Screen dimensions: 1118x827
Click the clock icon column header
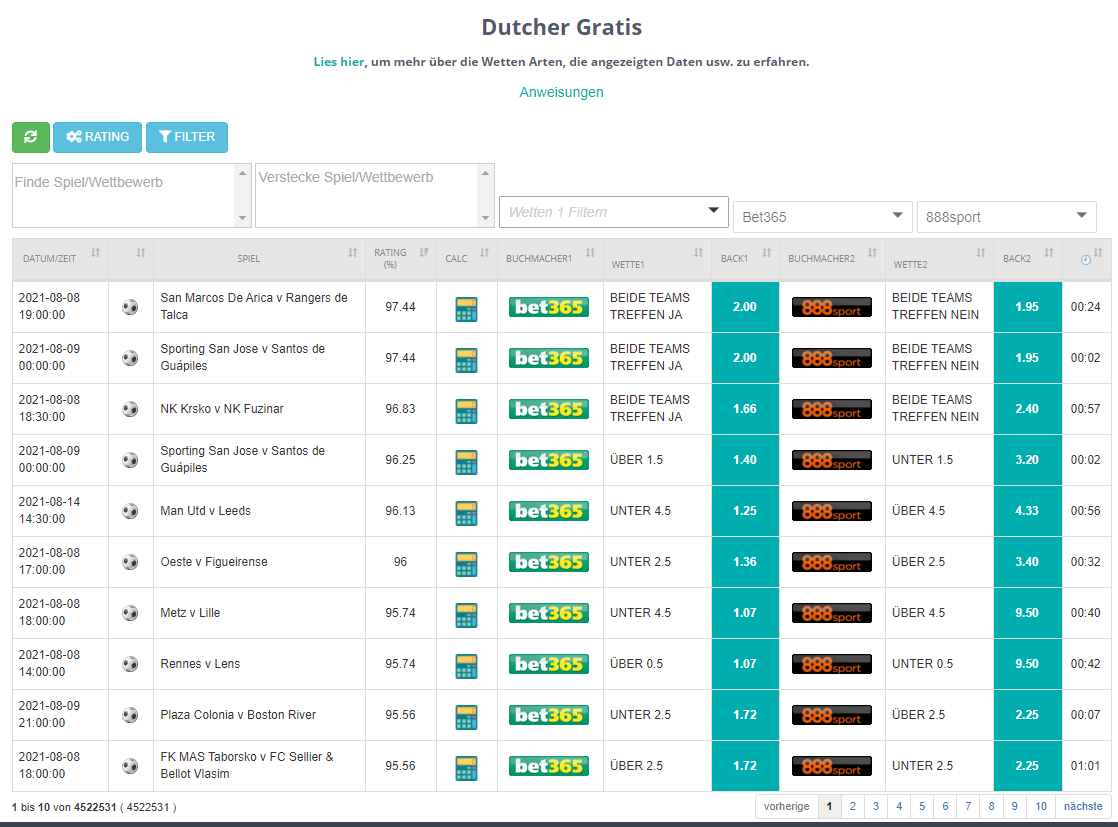coord(1086,260)
